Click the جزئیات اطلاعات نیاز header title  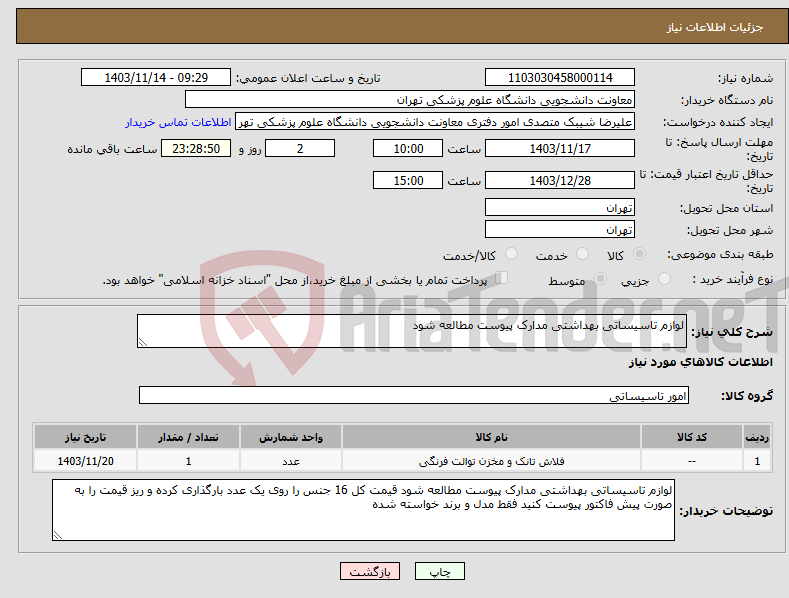pos(715,27)
